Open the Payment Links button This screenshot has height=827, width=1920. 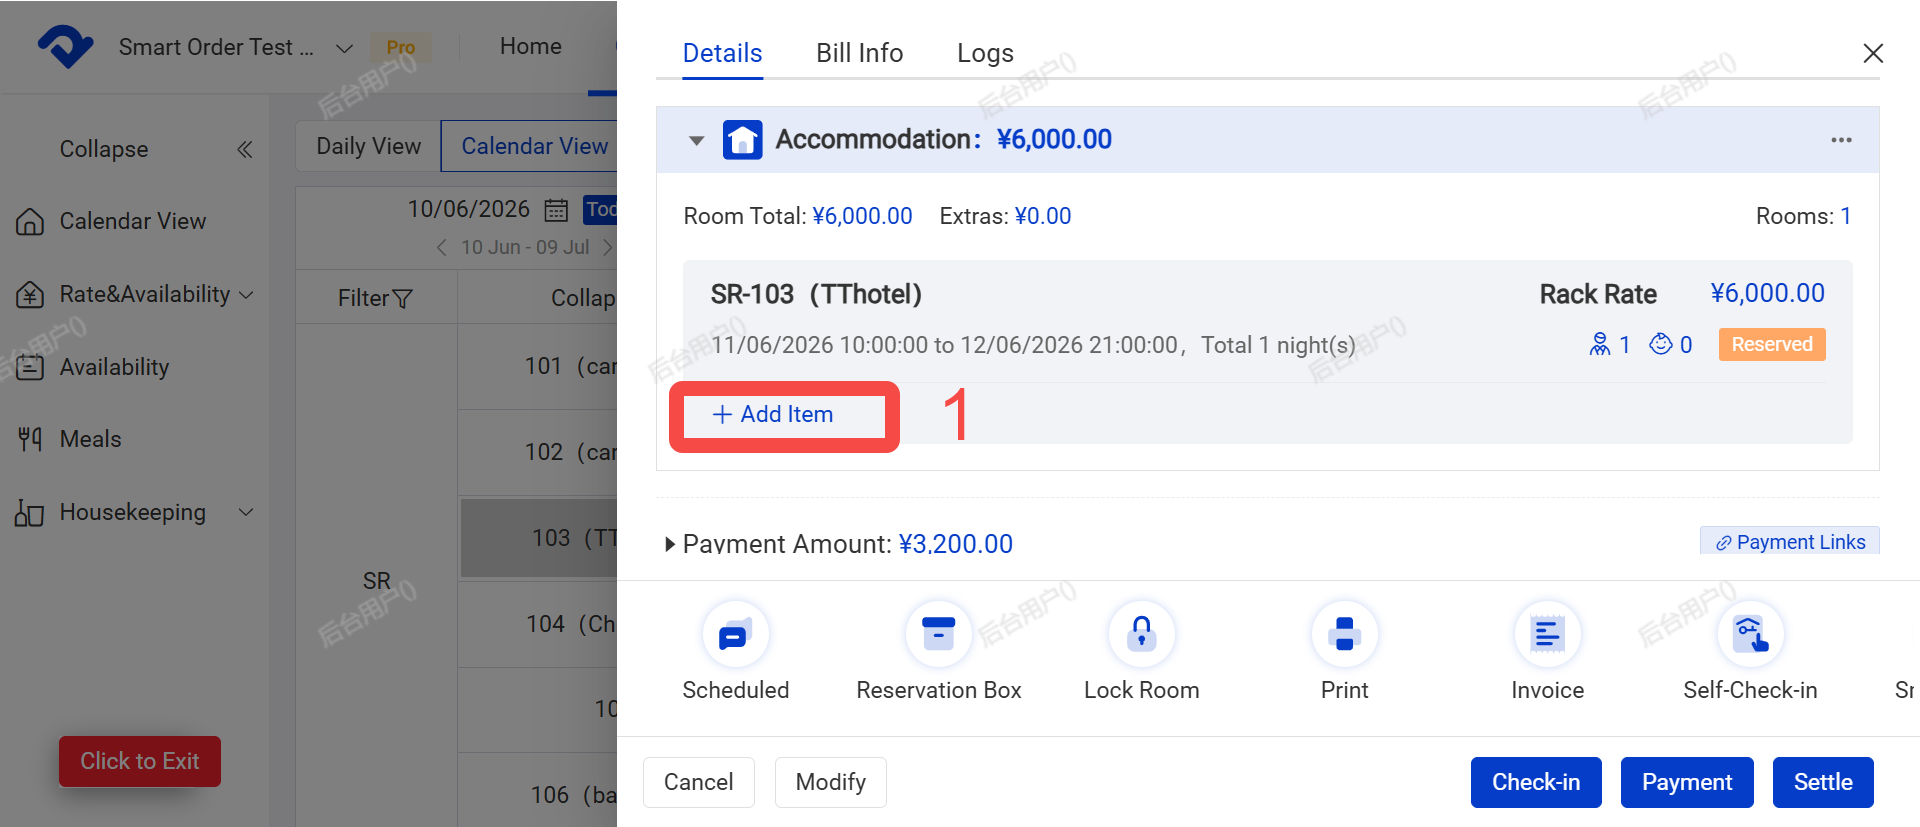(x=1790, y=541)
